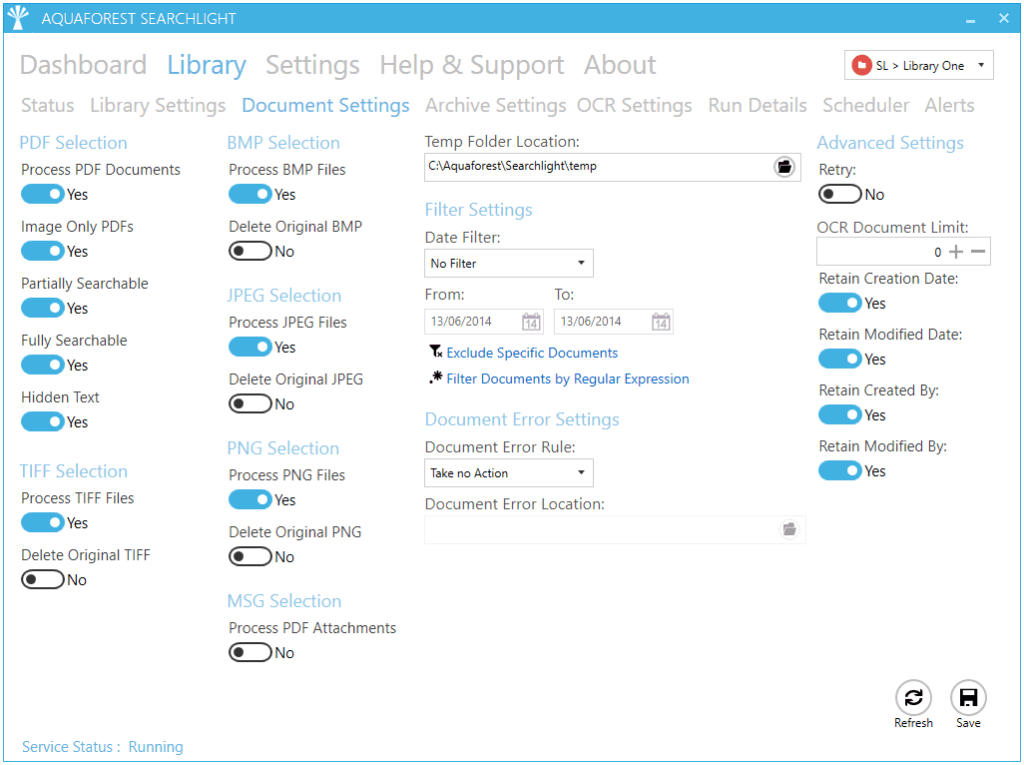
Task: Disable Process PDF Documents
Action: [x=42, y=194]
